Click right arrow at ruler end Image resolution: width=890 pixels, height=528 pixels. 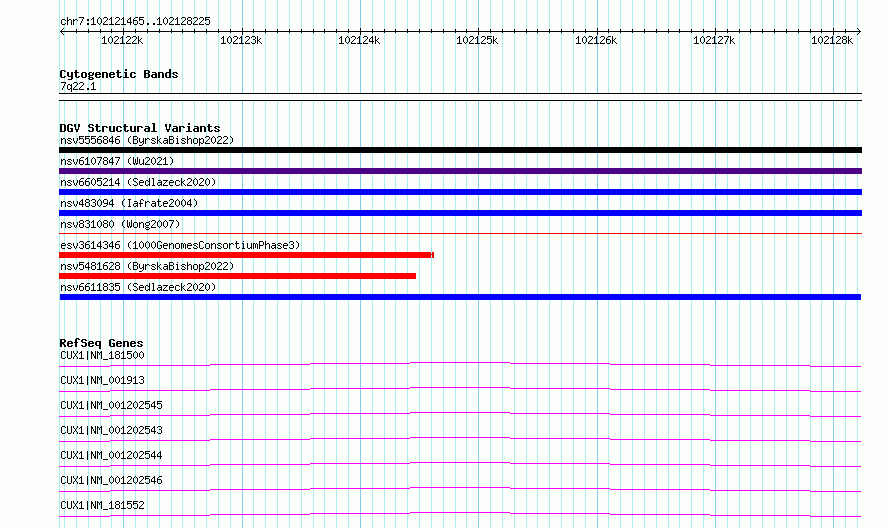point(859,31)
